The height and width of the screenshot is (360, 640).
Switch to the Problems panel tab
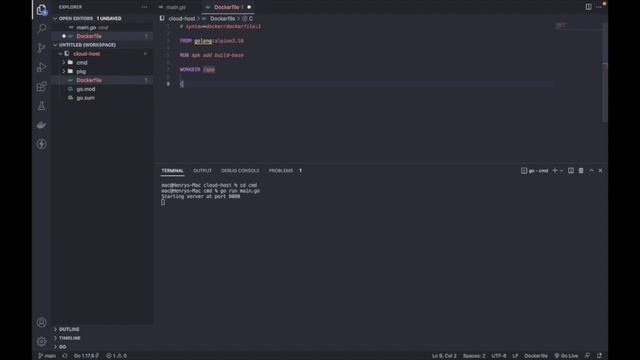[281, 171]
